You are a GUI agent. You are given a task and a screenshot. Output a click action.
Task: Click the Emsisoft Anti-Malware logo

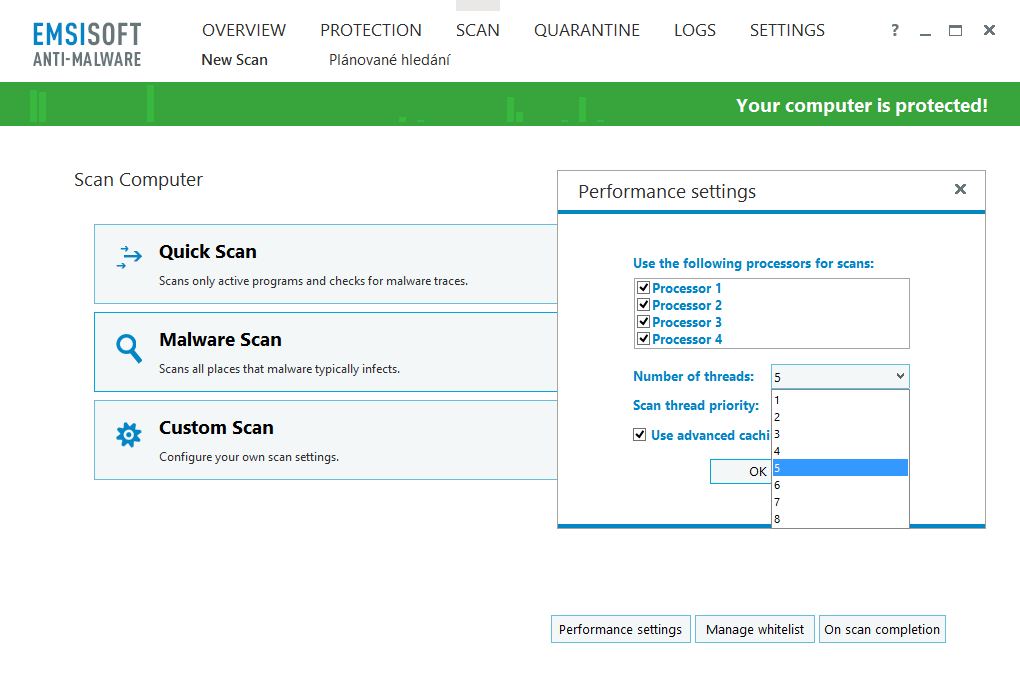click(87, 45)
